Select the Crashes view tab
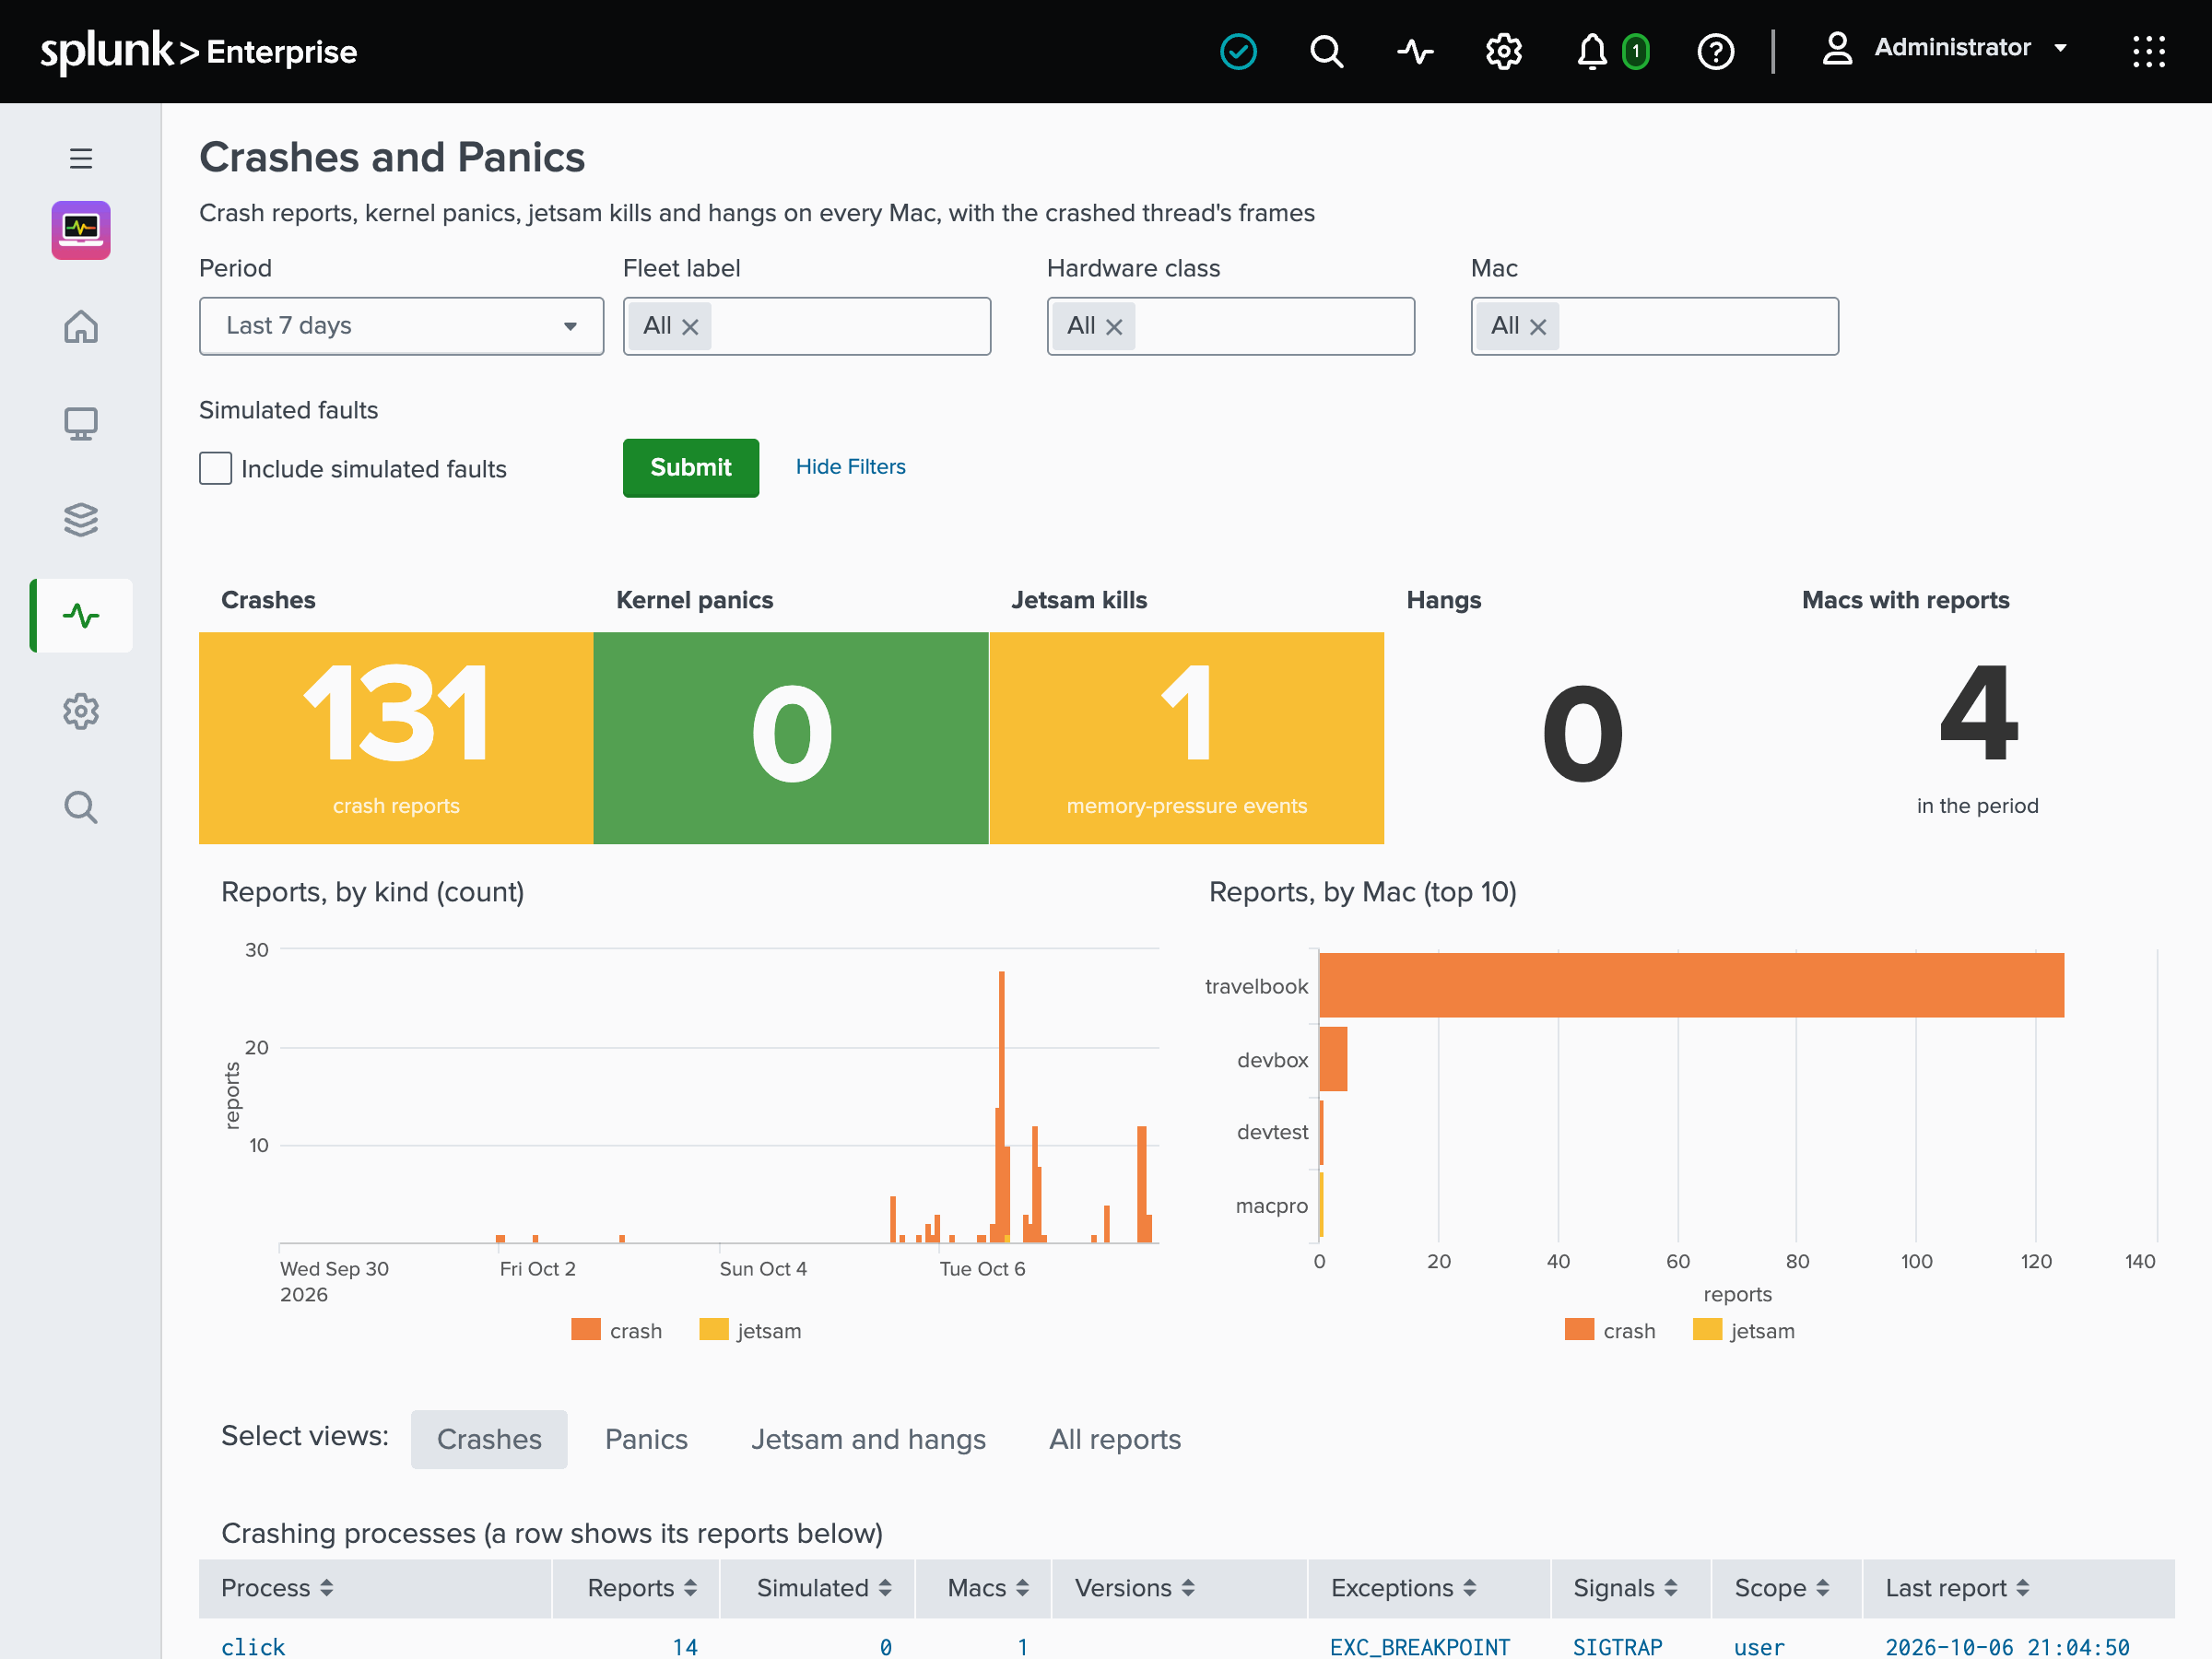The width and height of the screenshot is (2212, 1659). [489, 1439]
